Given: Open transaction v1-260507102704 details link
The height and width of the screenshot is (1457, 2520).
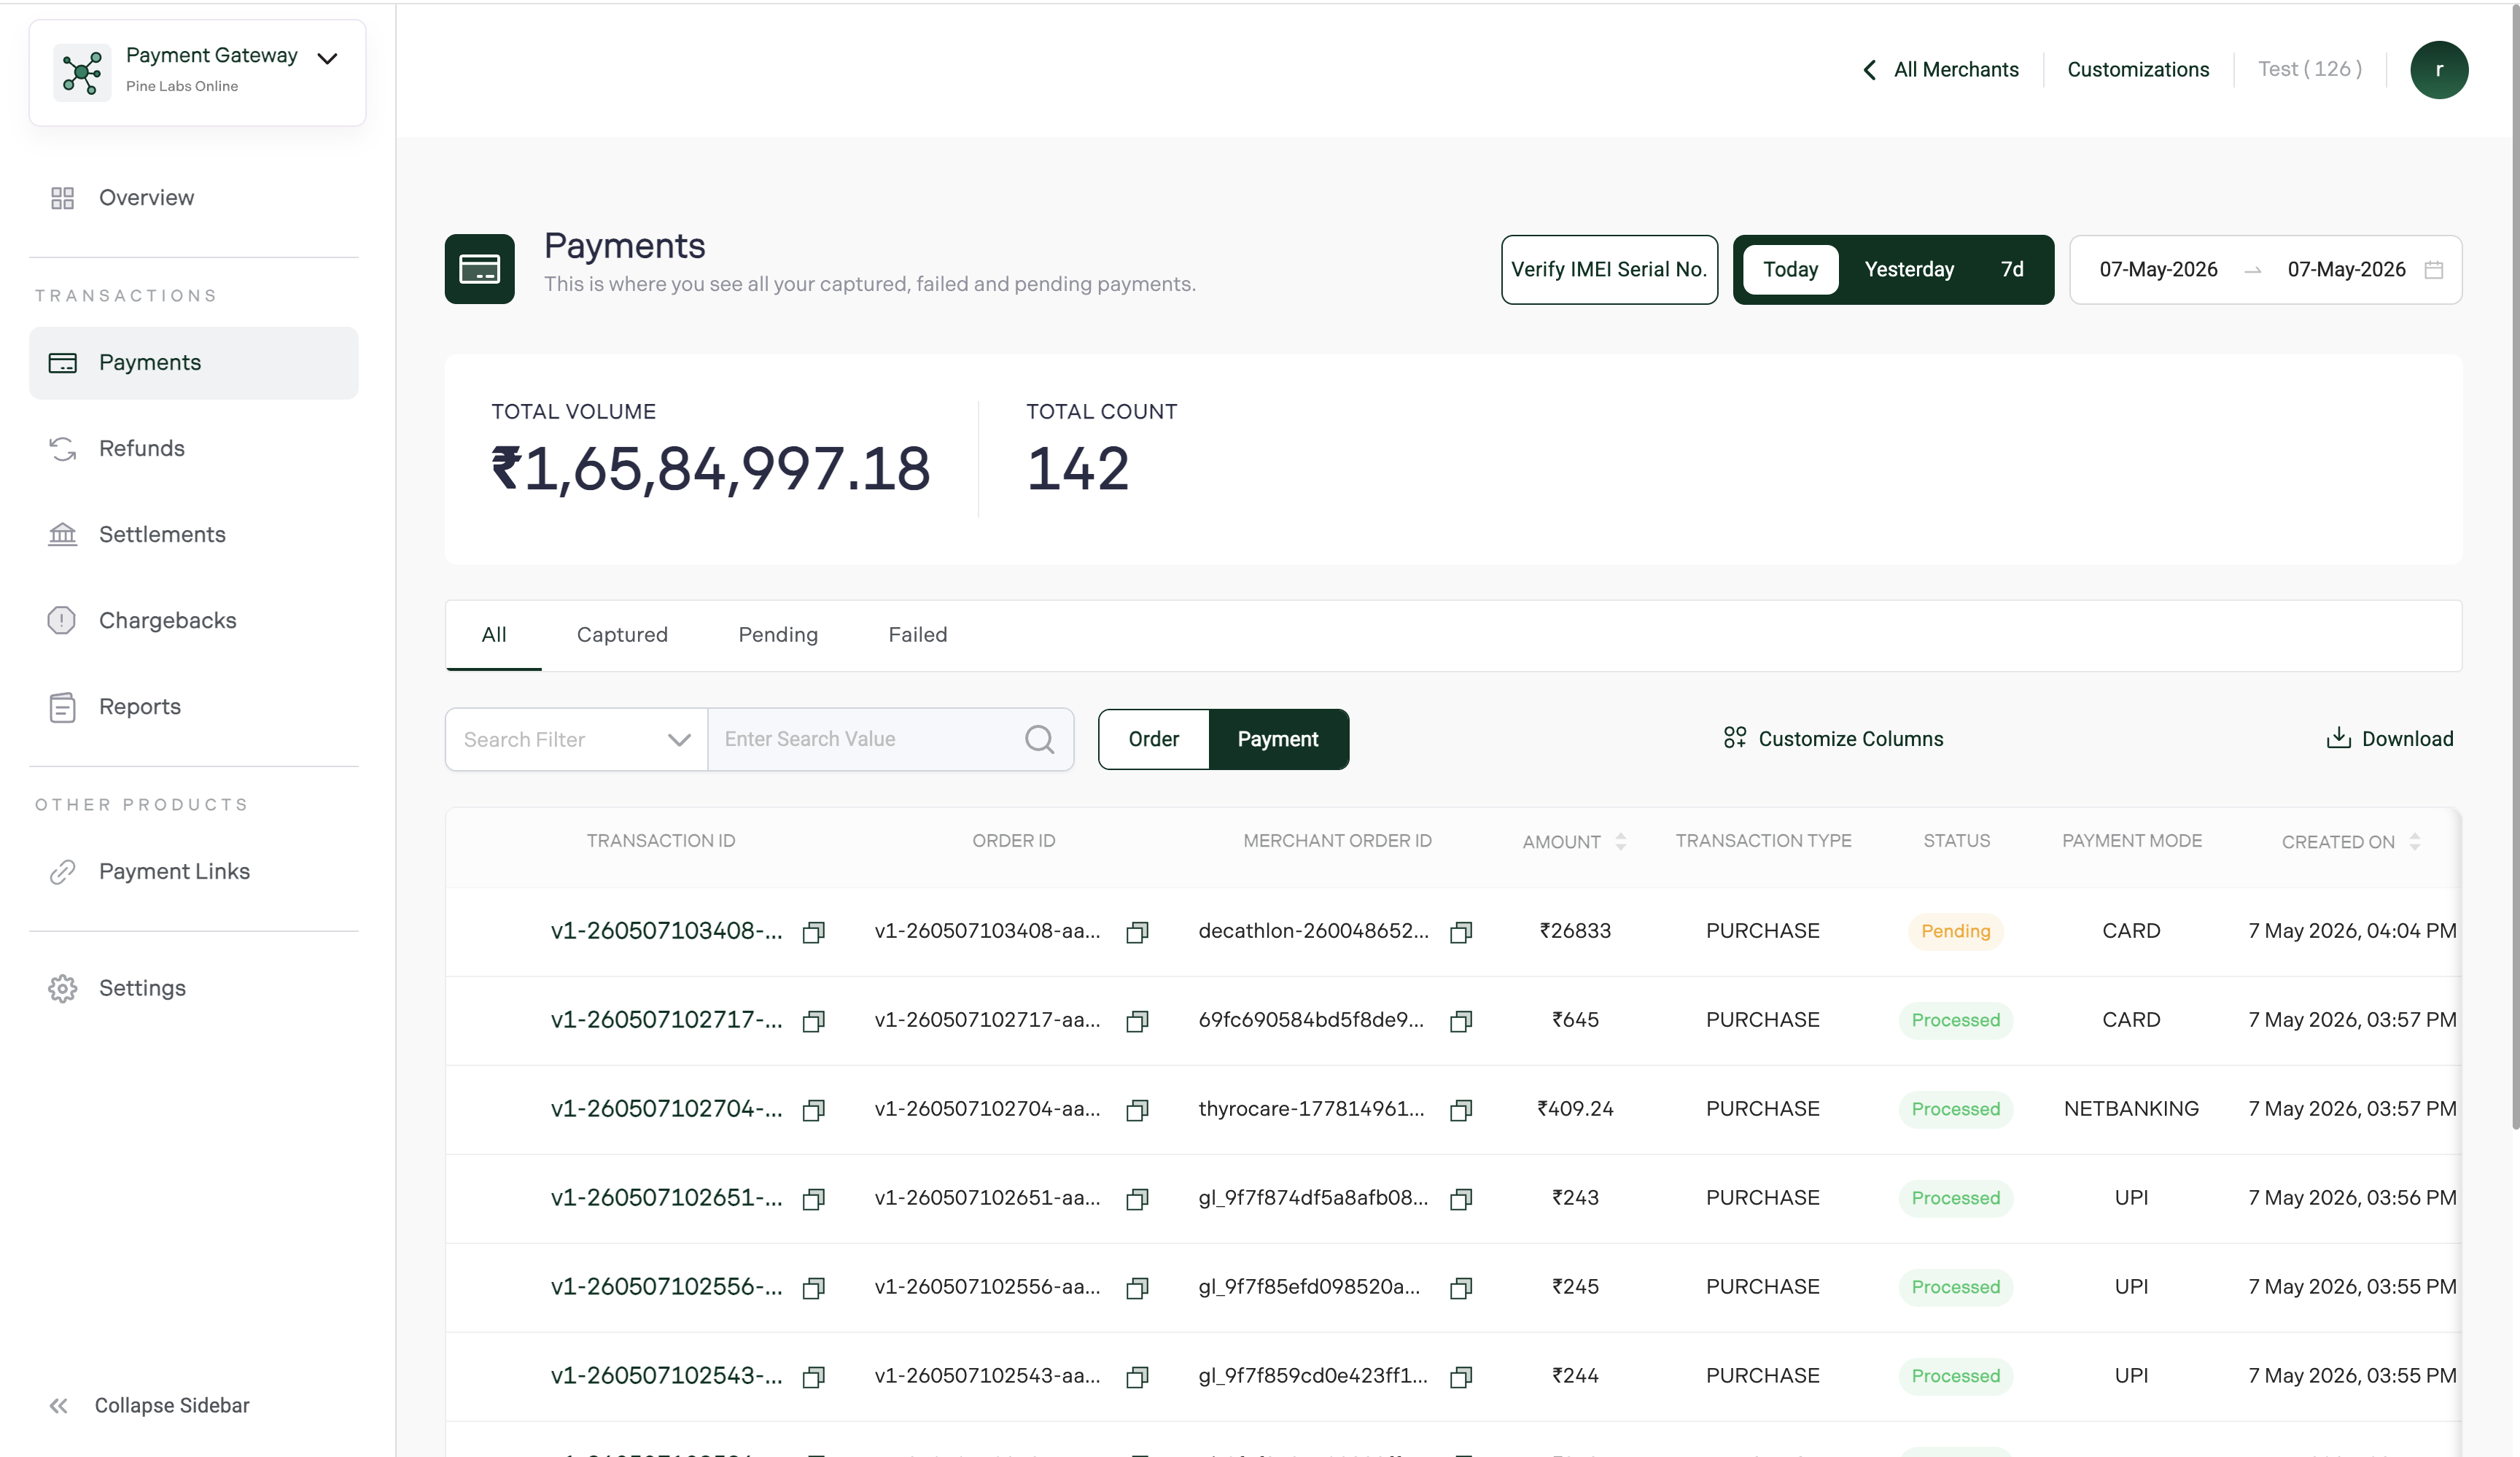Looking at the screenshot, I should pyautogui.click(x=666, y=1109).
